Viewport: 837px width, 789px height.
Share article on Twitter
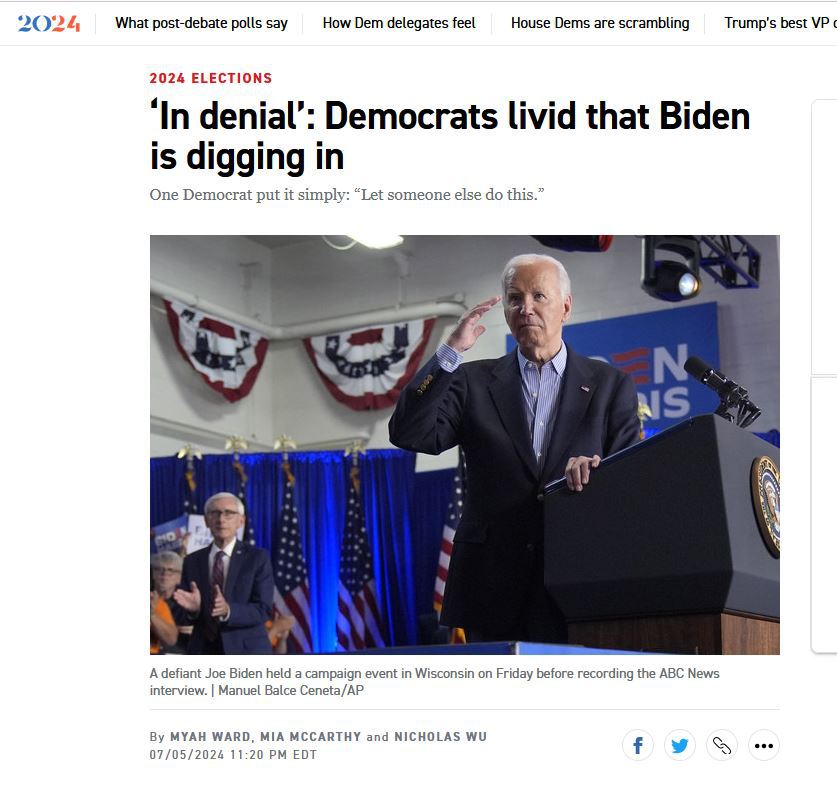tap(680, 745)
